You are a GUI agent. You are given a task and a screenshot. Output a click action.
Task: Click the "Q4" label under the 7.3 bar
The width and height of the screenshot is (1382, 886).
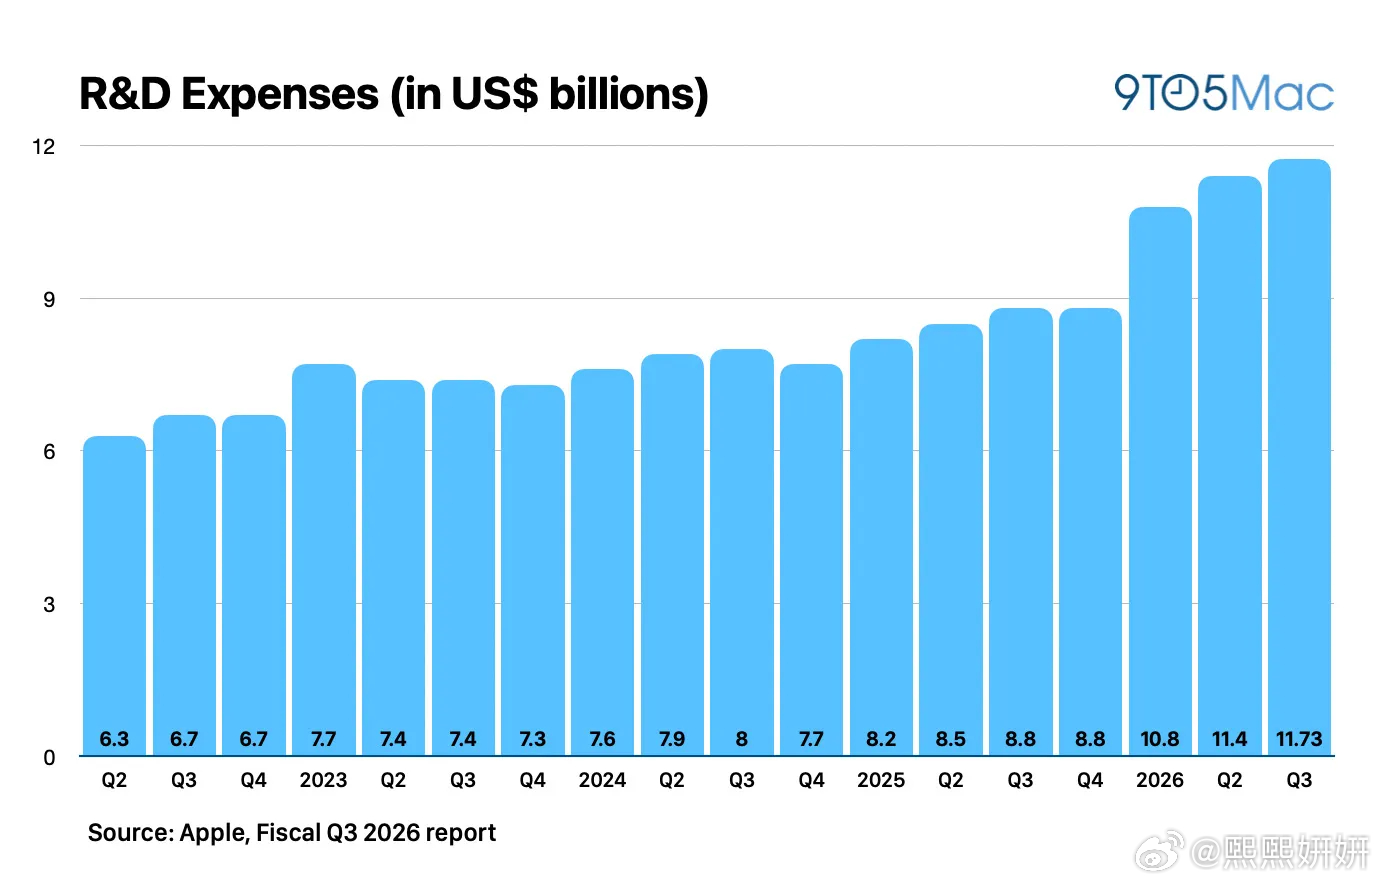pos(532,780)
